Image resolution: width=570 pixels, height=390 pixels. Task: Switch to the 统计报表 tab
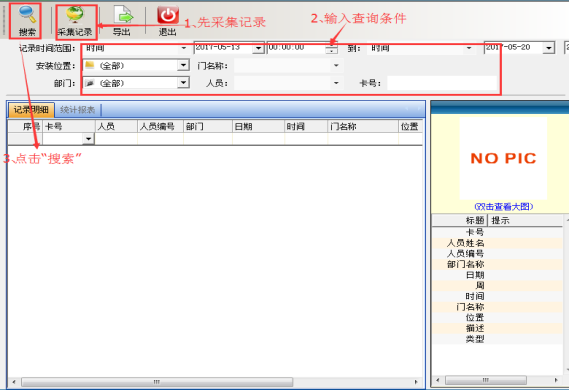coord(77,110)
